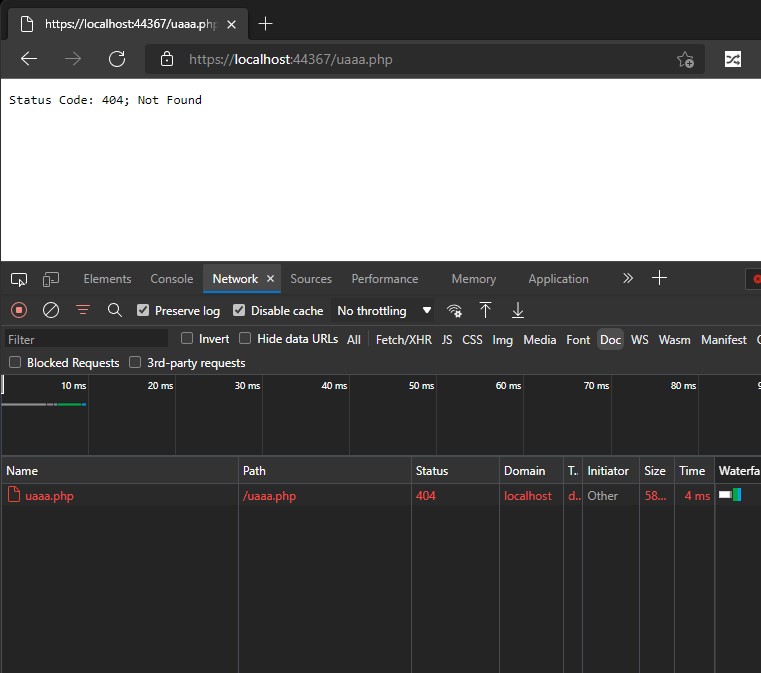
Task: Click the 404 status cell
Action: click(x=426, y=495)
